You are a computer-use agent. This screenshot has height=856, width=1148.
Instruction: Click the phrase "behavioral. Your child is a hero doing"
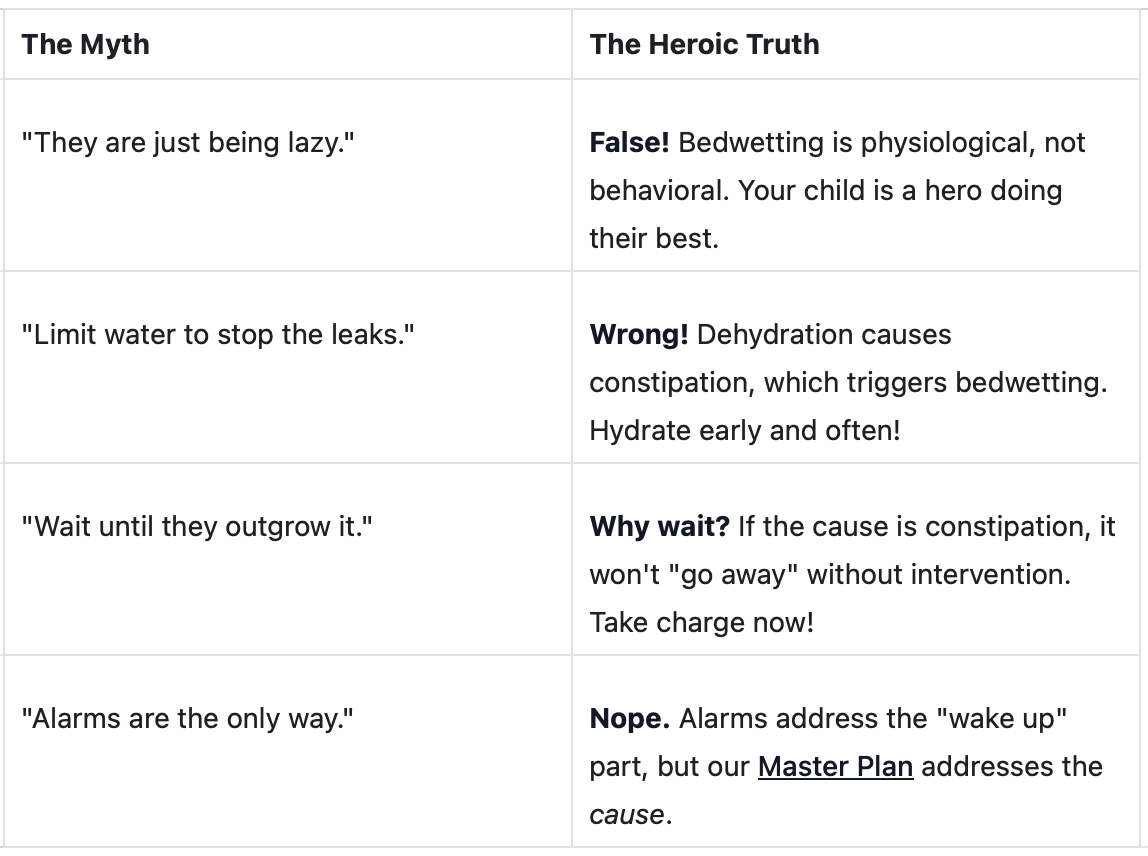pos(826,190)
